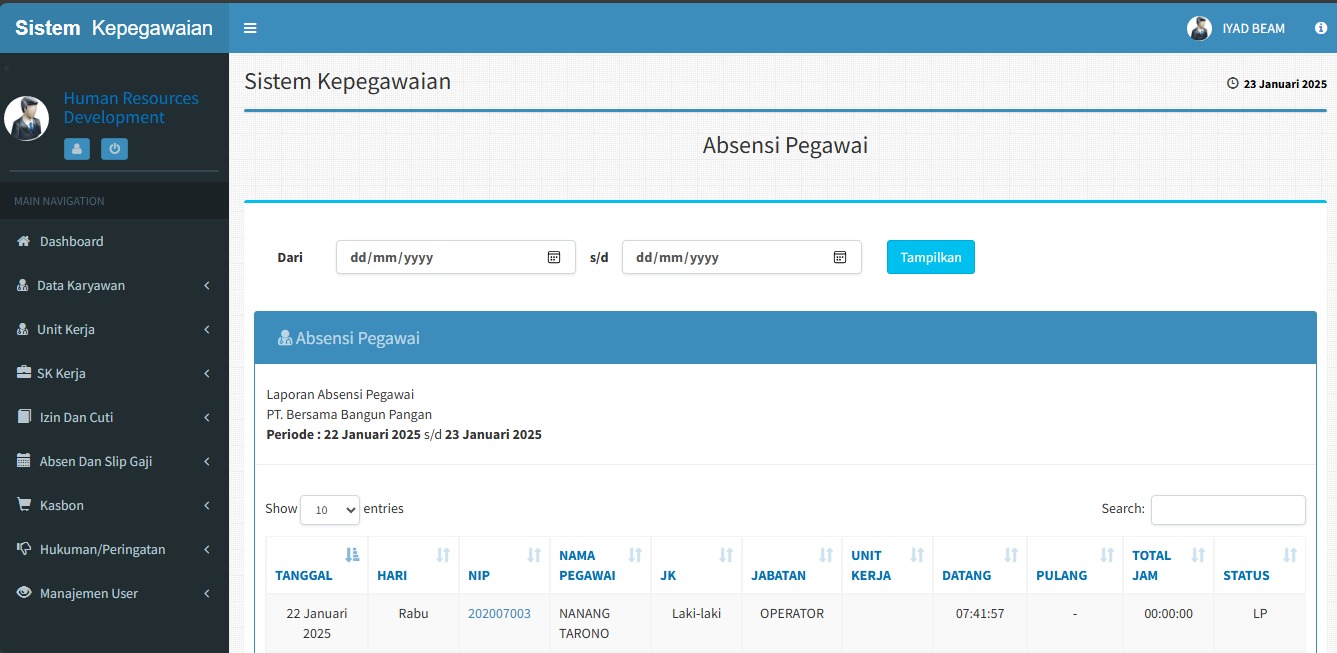Expand the Data Karyawan menu

(114, 286)
